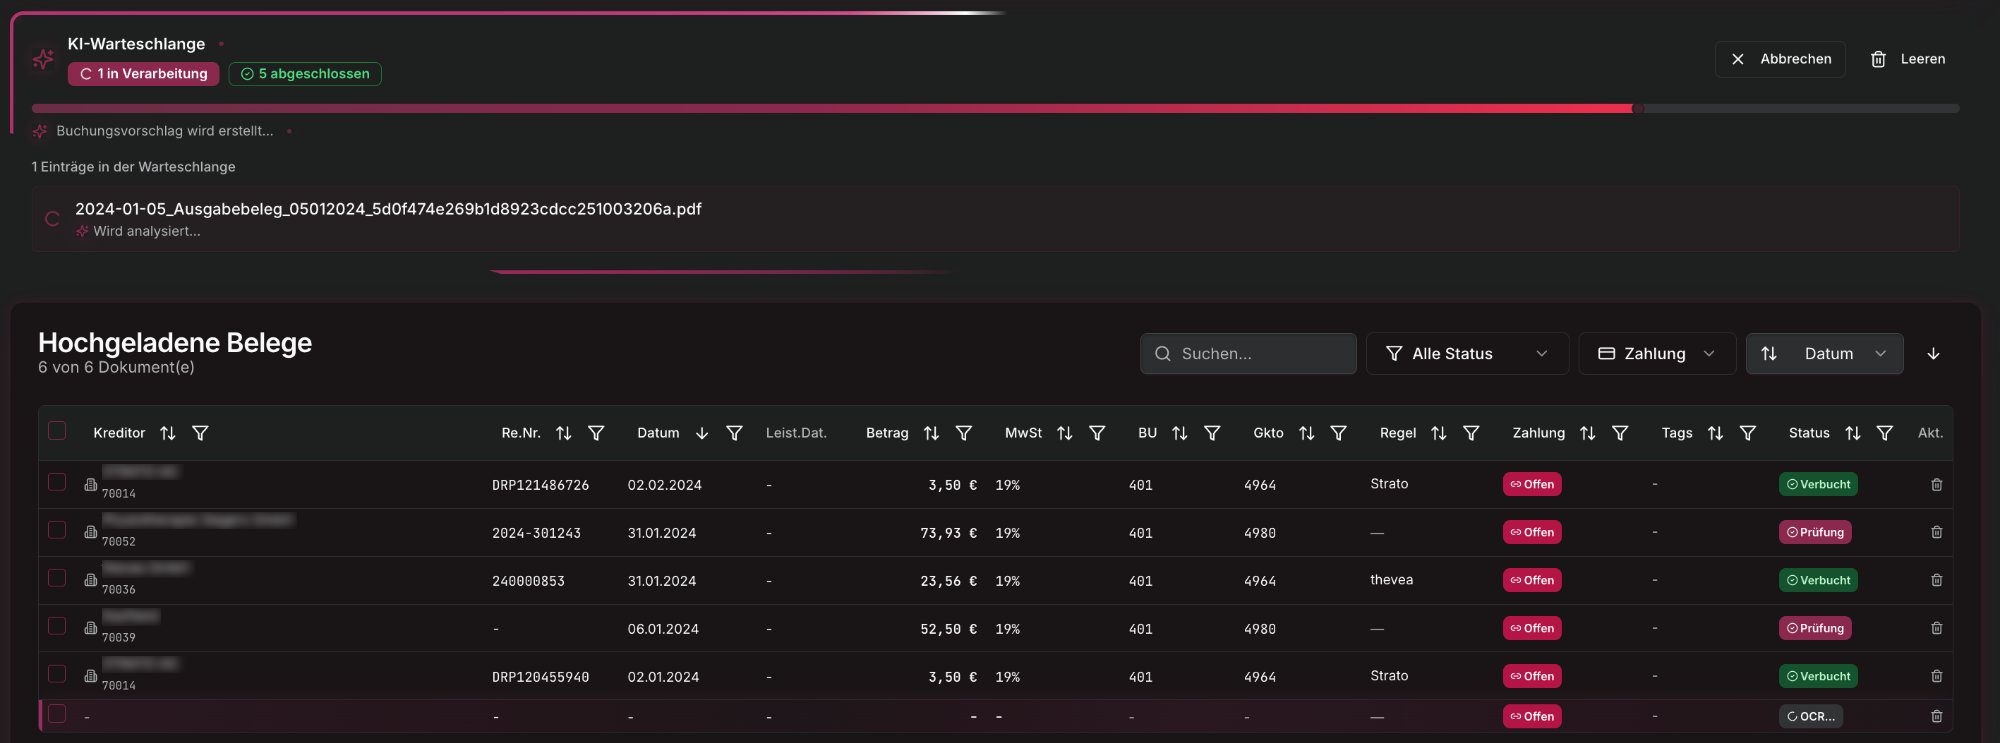Click the KI queue progress bar
The width and height of the screenshot is (2000, 743).
tap(995, 108)
